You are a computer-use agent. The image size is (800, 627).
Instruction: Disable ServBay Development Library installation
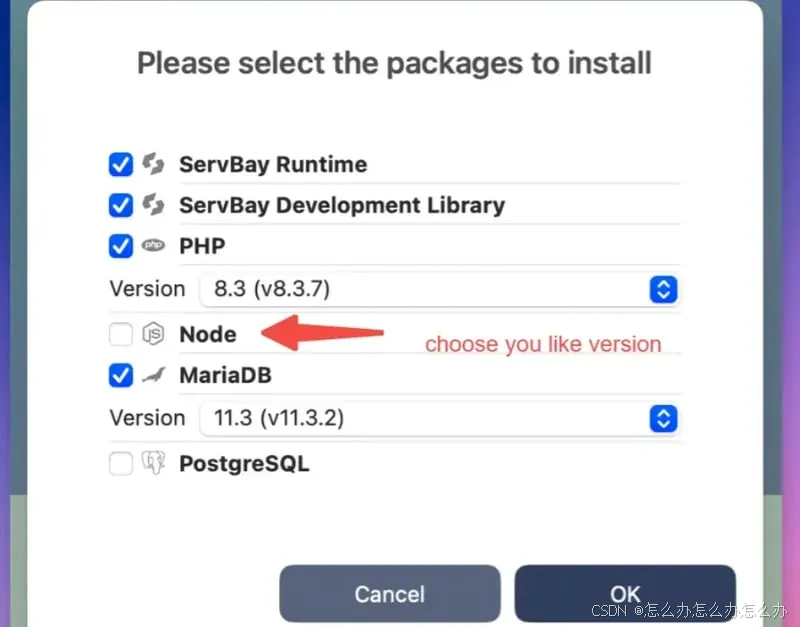pos(120,205)
